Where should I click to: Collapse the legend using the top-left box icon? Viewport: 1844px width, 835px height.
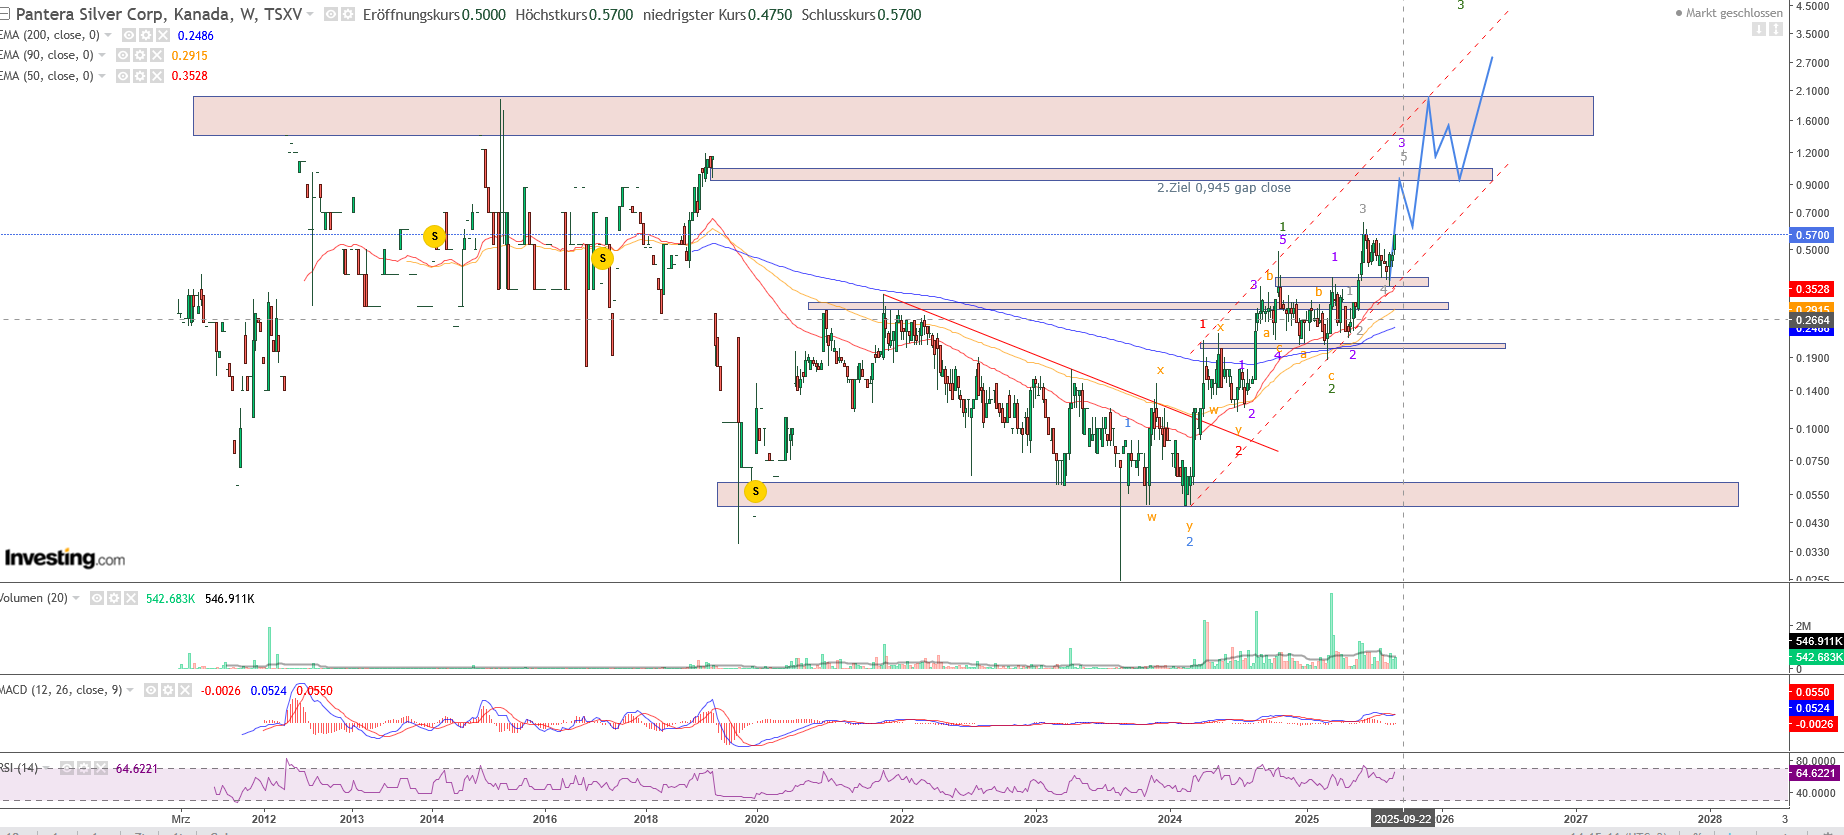(x=4, y=14)
